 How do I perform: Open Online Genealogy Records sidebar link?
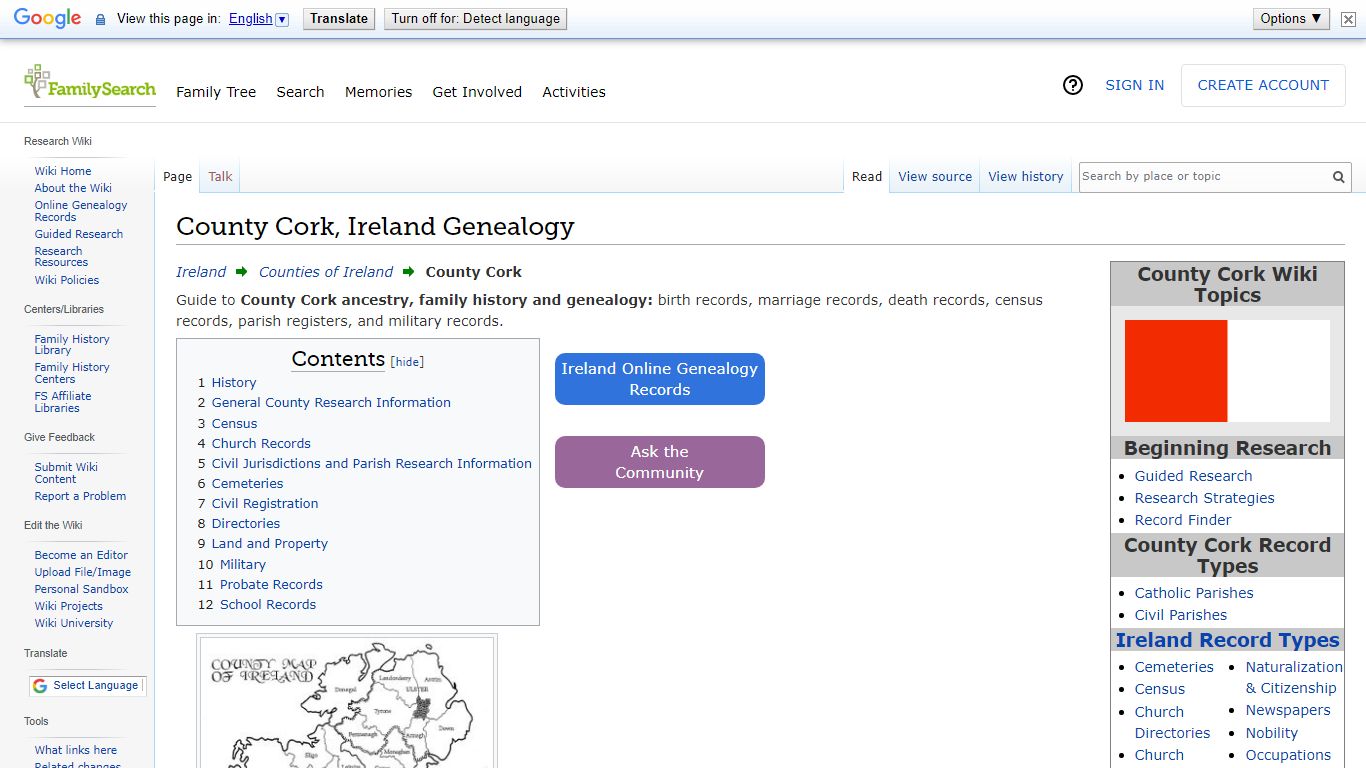[81, 211]
